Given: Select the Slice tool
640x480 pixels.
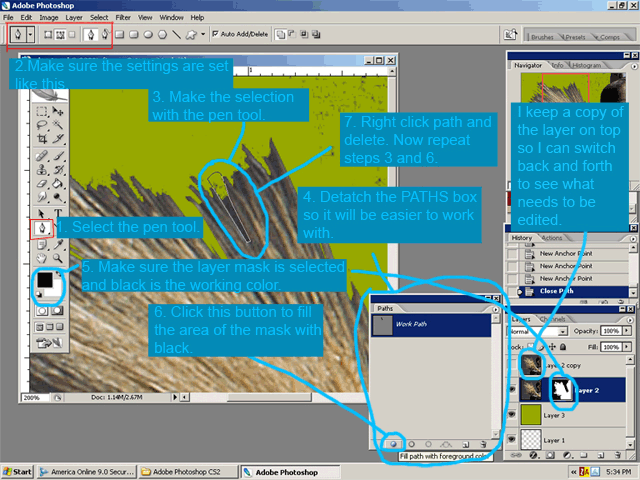Looking at the screenshot, I should click(58, 139).
